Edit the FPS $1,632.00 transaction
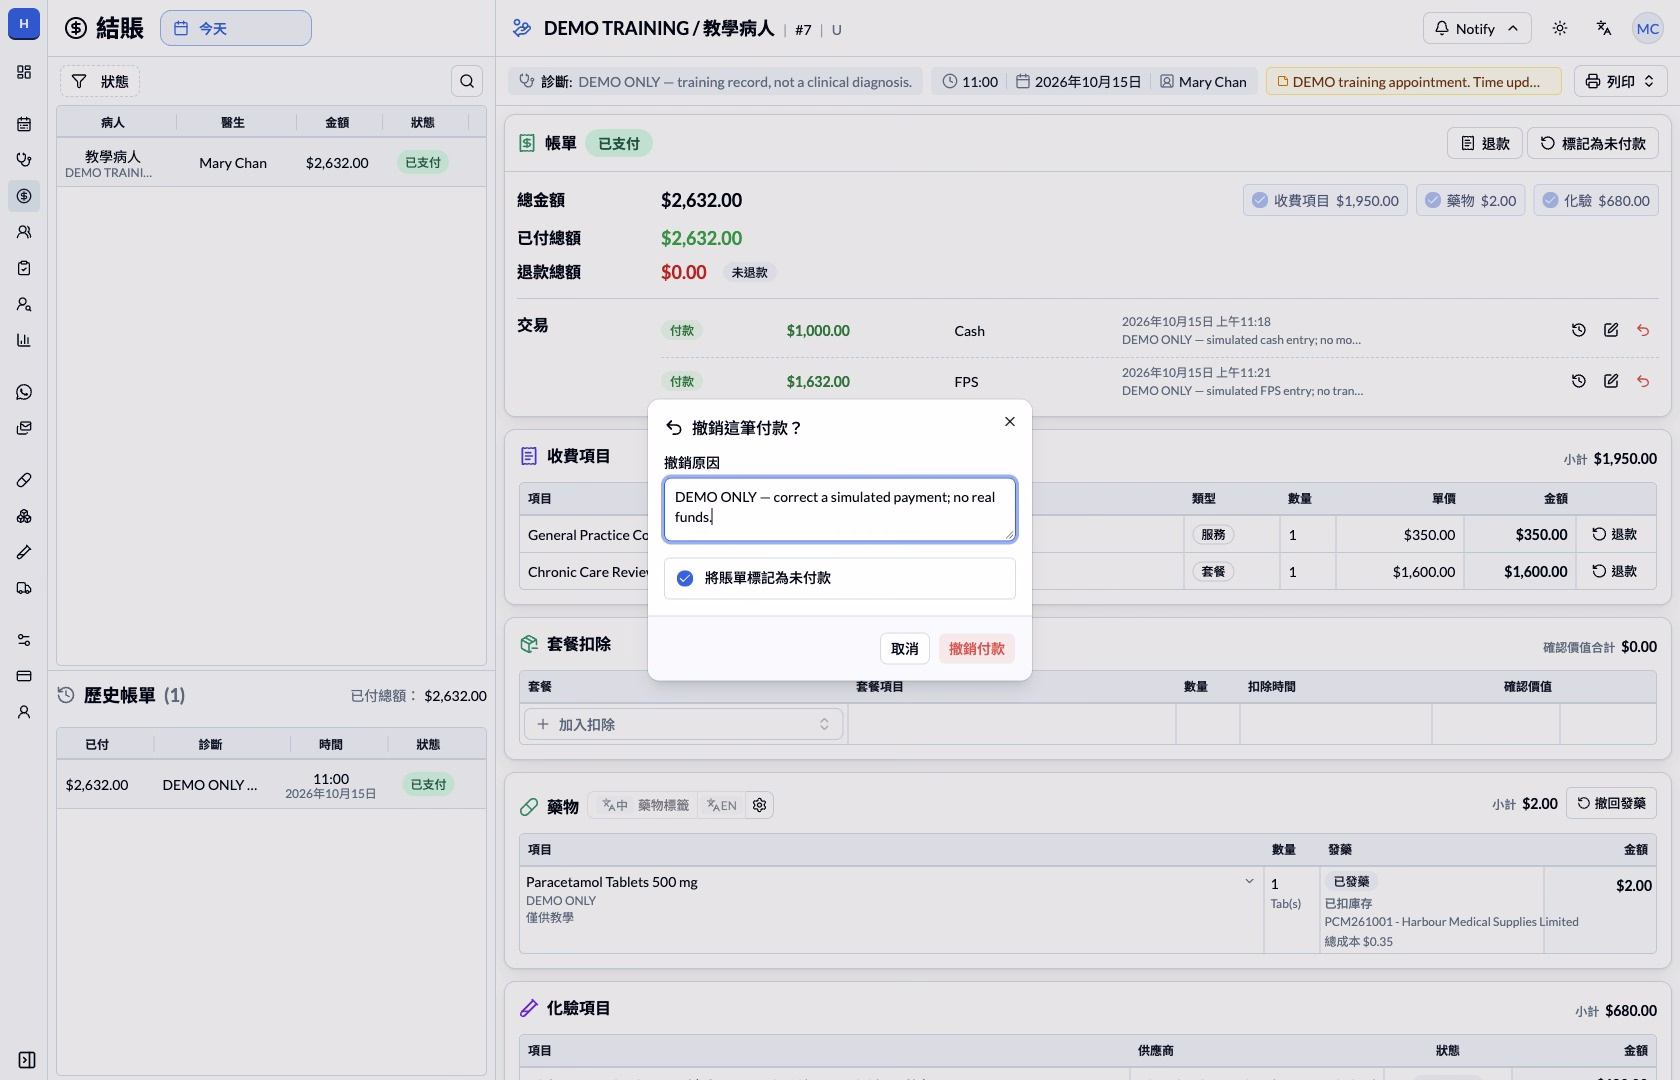Image resolution: width=1680 pixels, height=1080 pixels. 1611,381
